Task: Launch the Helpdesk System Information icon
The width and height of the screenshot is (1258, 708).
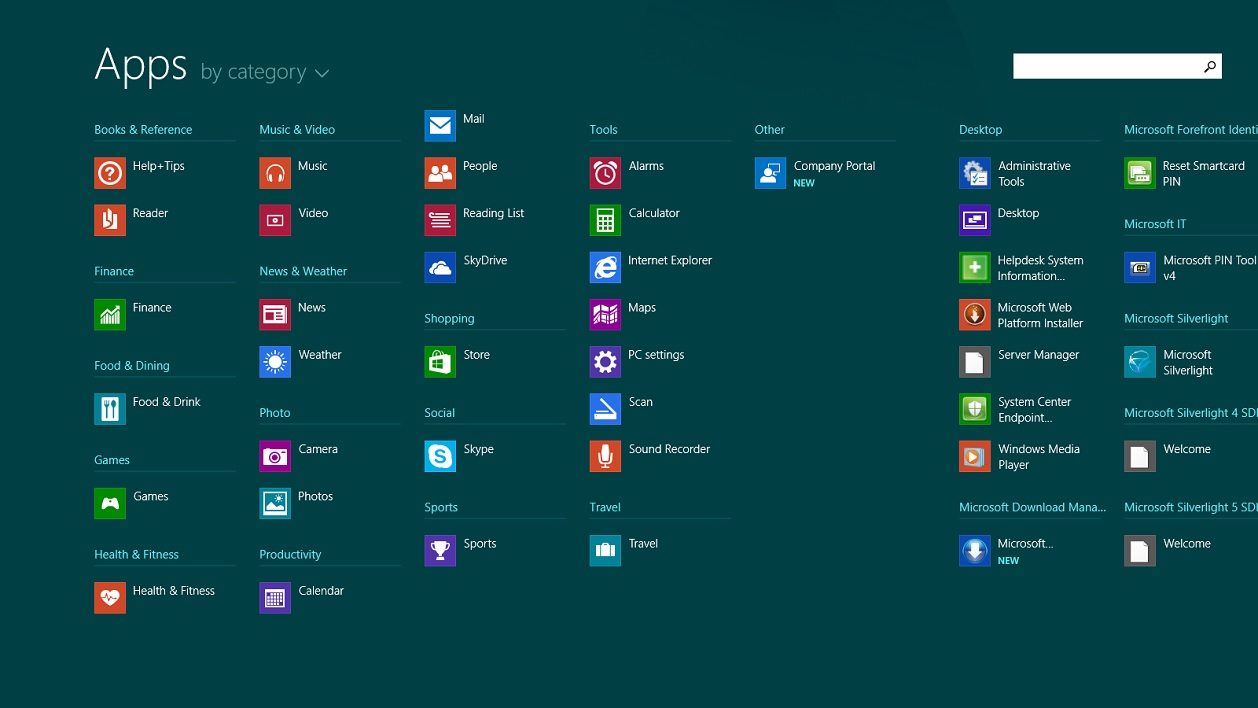Action: tap(975, 267)
